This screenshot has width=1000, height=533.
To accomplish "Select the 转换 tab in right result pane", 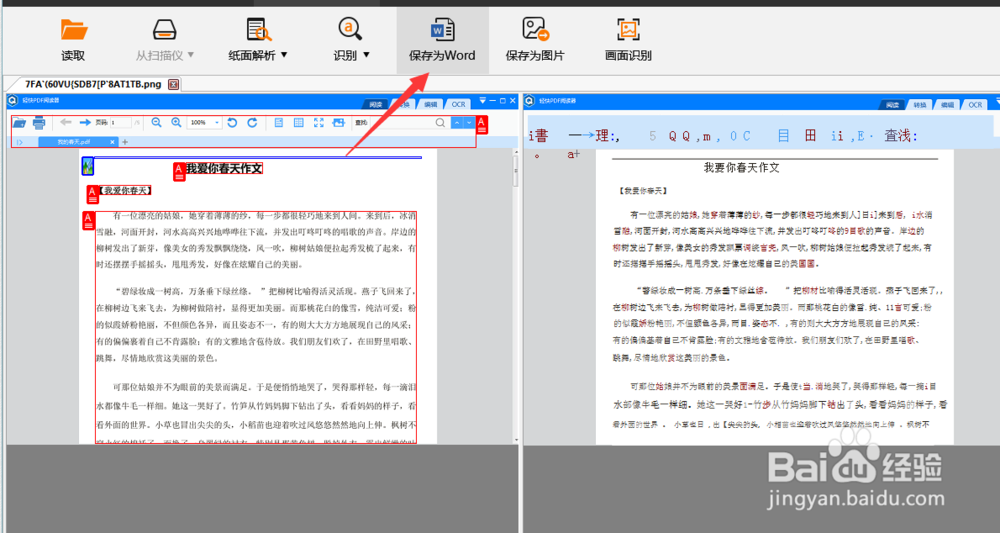I will (920, 104).
